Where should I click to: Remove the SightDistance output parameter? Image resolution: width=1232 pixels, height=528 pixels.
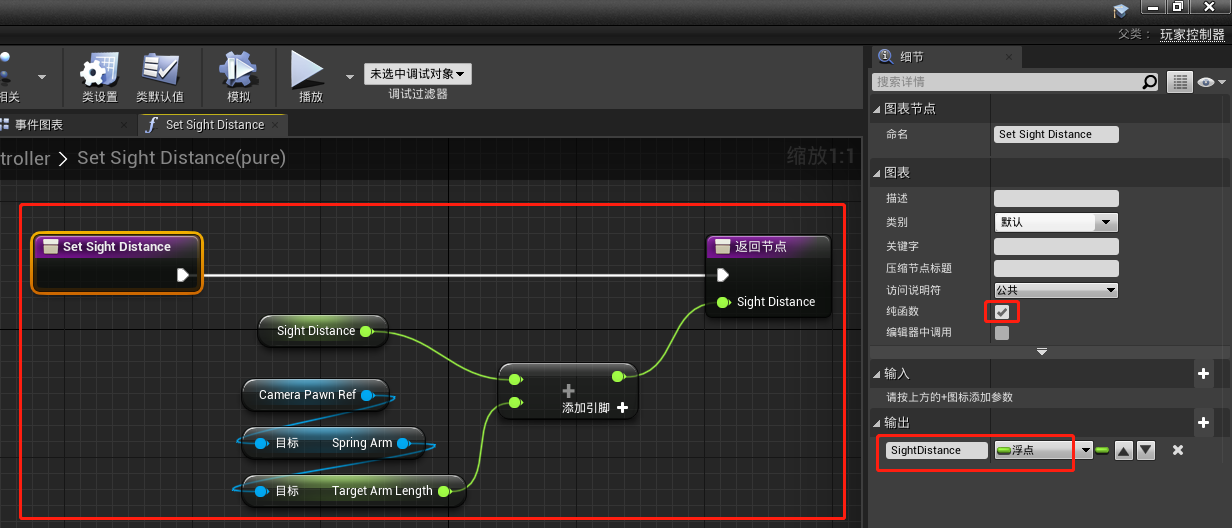click(1178, 450)
